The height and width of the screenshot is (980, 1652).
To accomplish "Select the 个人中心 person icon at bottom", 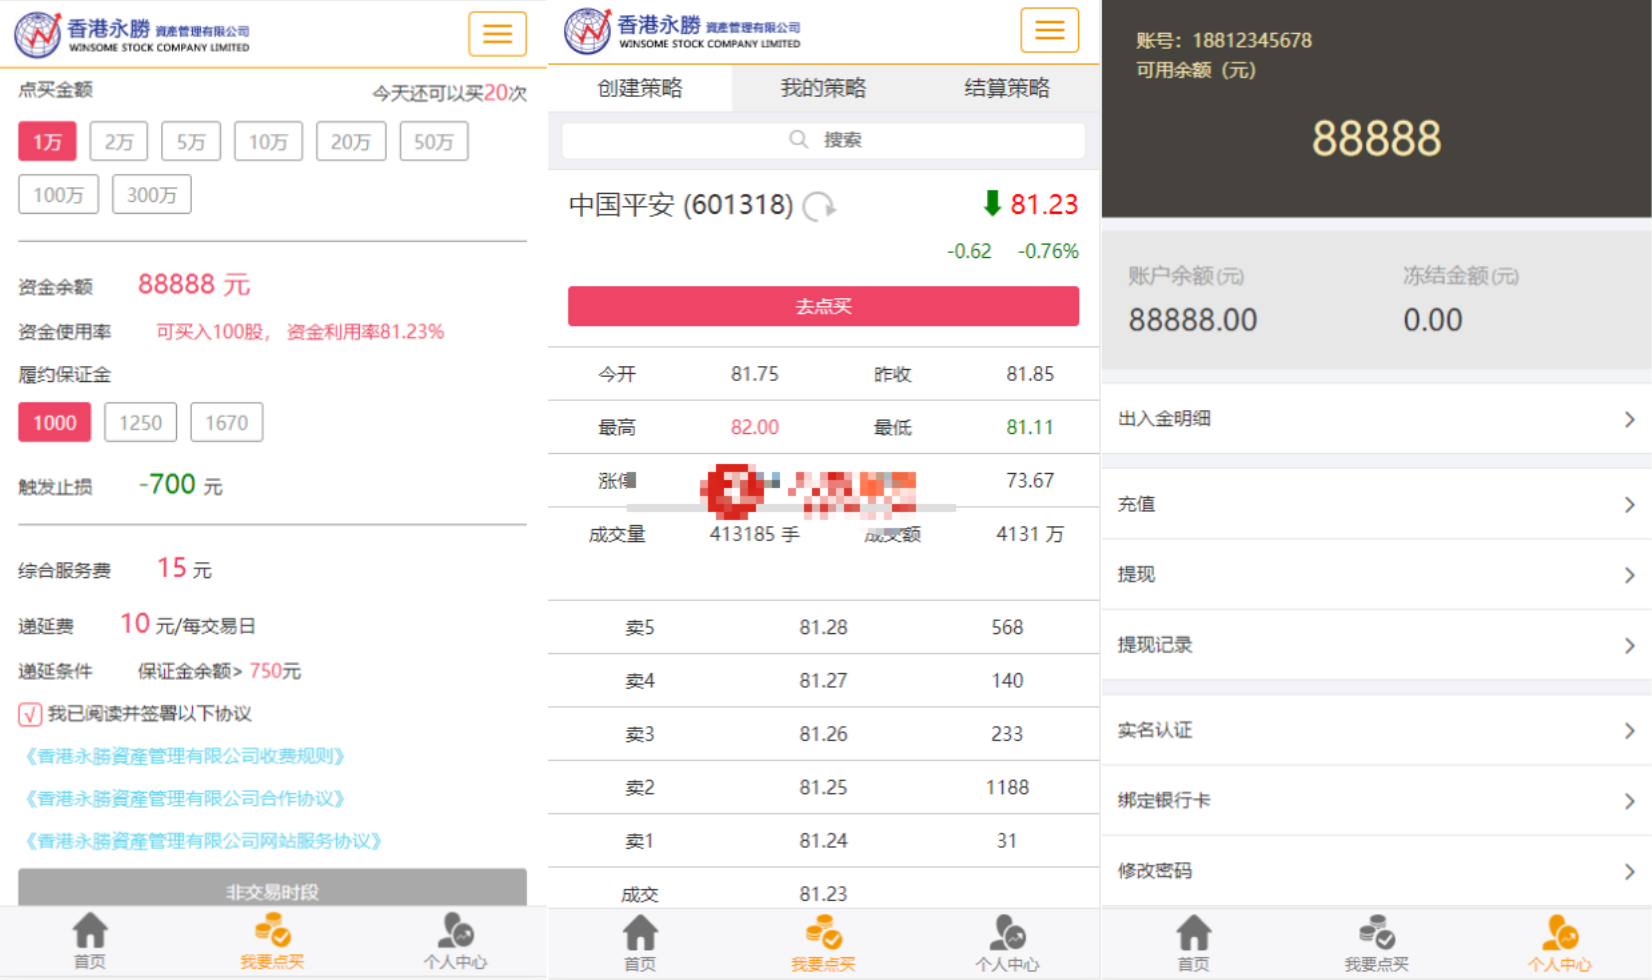I will click(456, 938).
